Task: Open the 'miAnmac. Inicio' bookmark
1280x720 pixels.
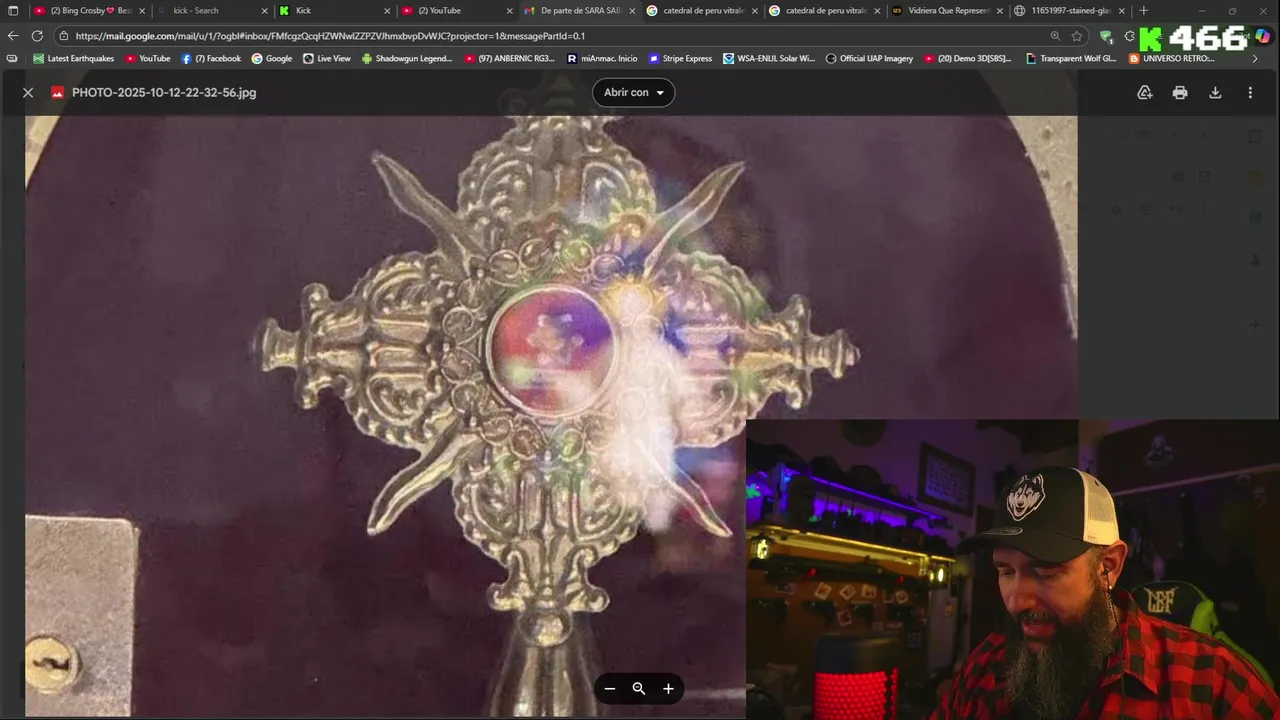Action: coord(602,58)
